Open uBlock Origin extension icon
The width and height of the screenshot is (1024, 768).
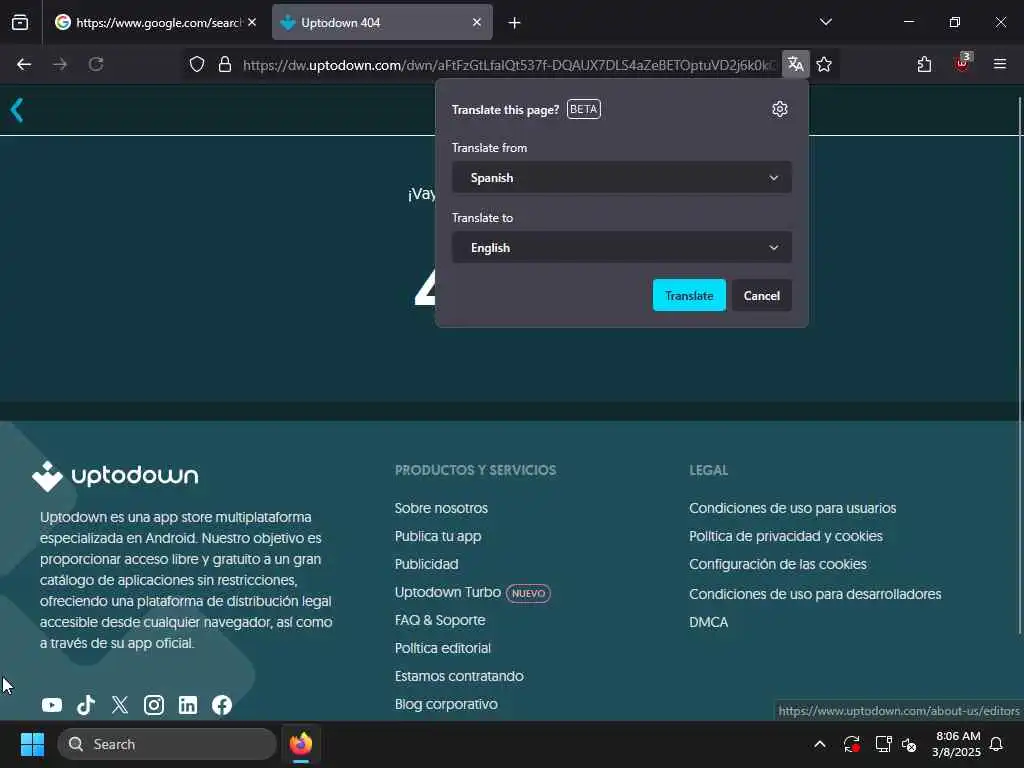[x=962, y=64]
